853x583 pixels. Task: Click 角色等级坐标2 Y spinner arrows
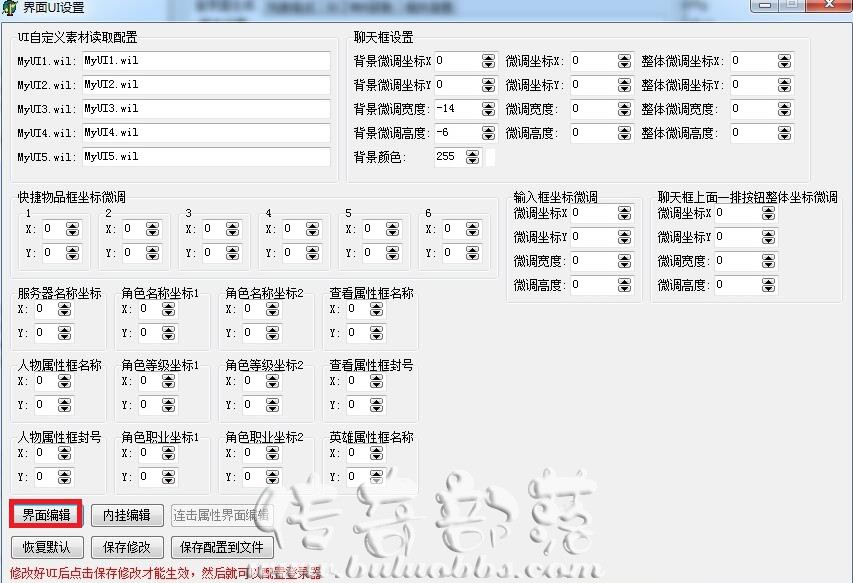pos(272,405)
